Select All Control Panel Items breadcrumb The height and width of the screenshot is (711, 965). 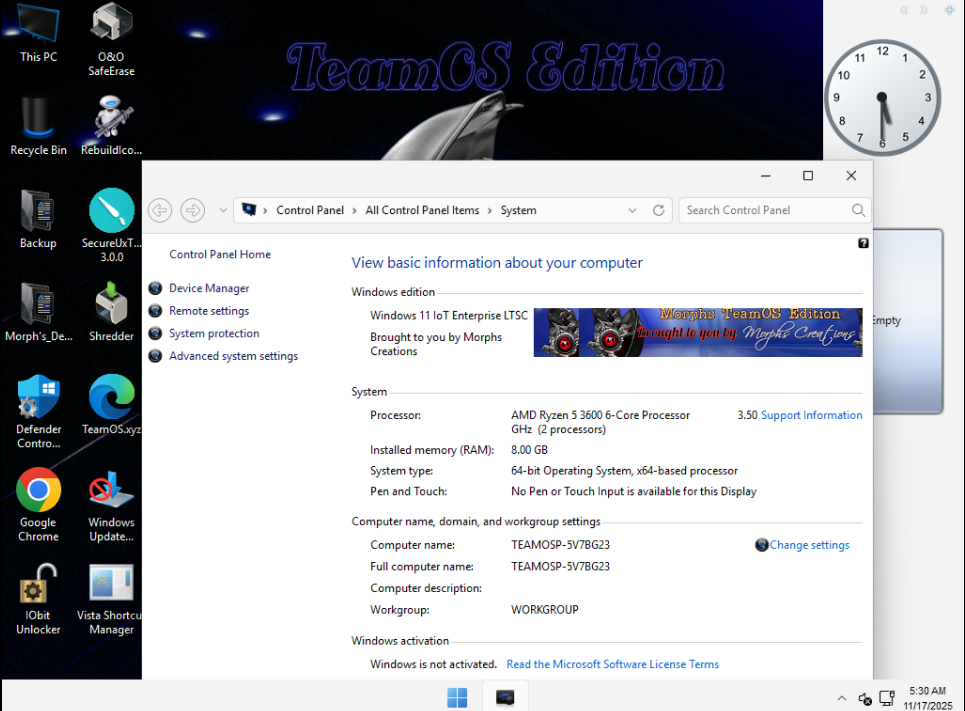pos(422,210)
